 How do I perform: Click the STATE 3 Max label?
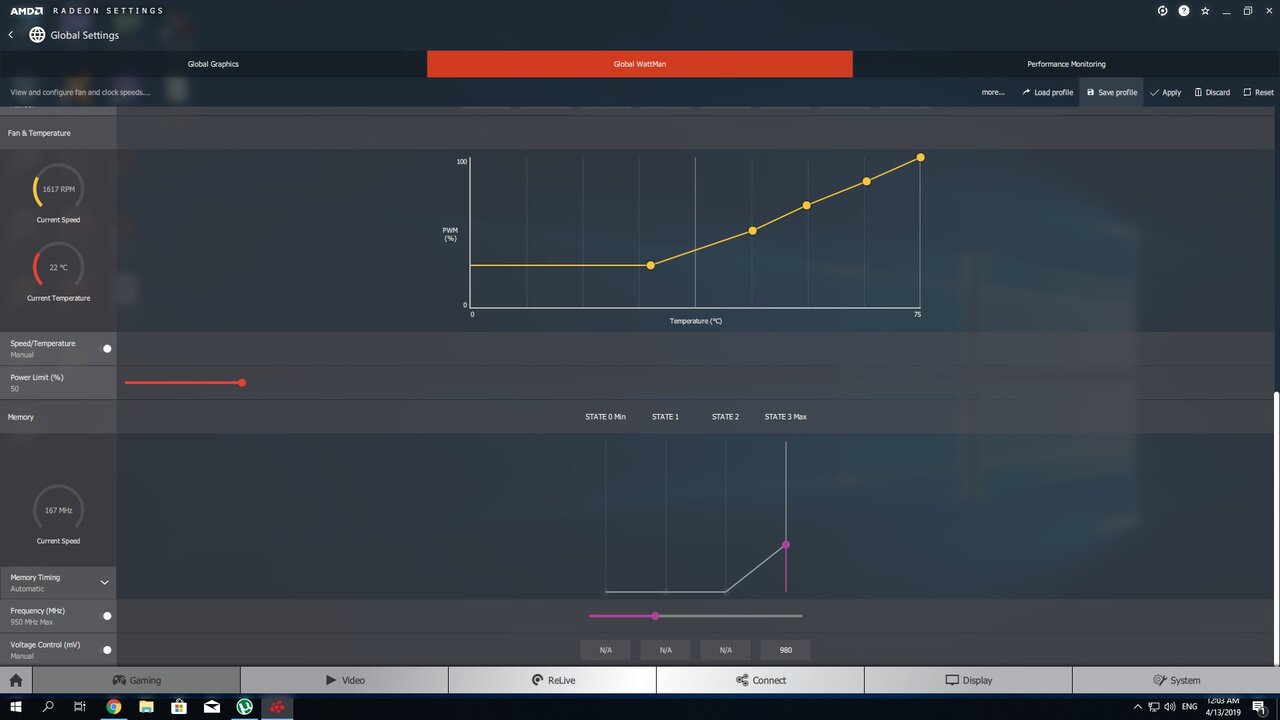[786, 417]
